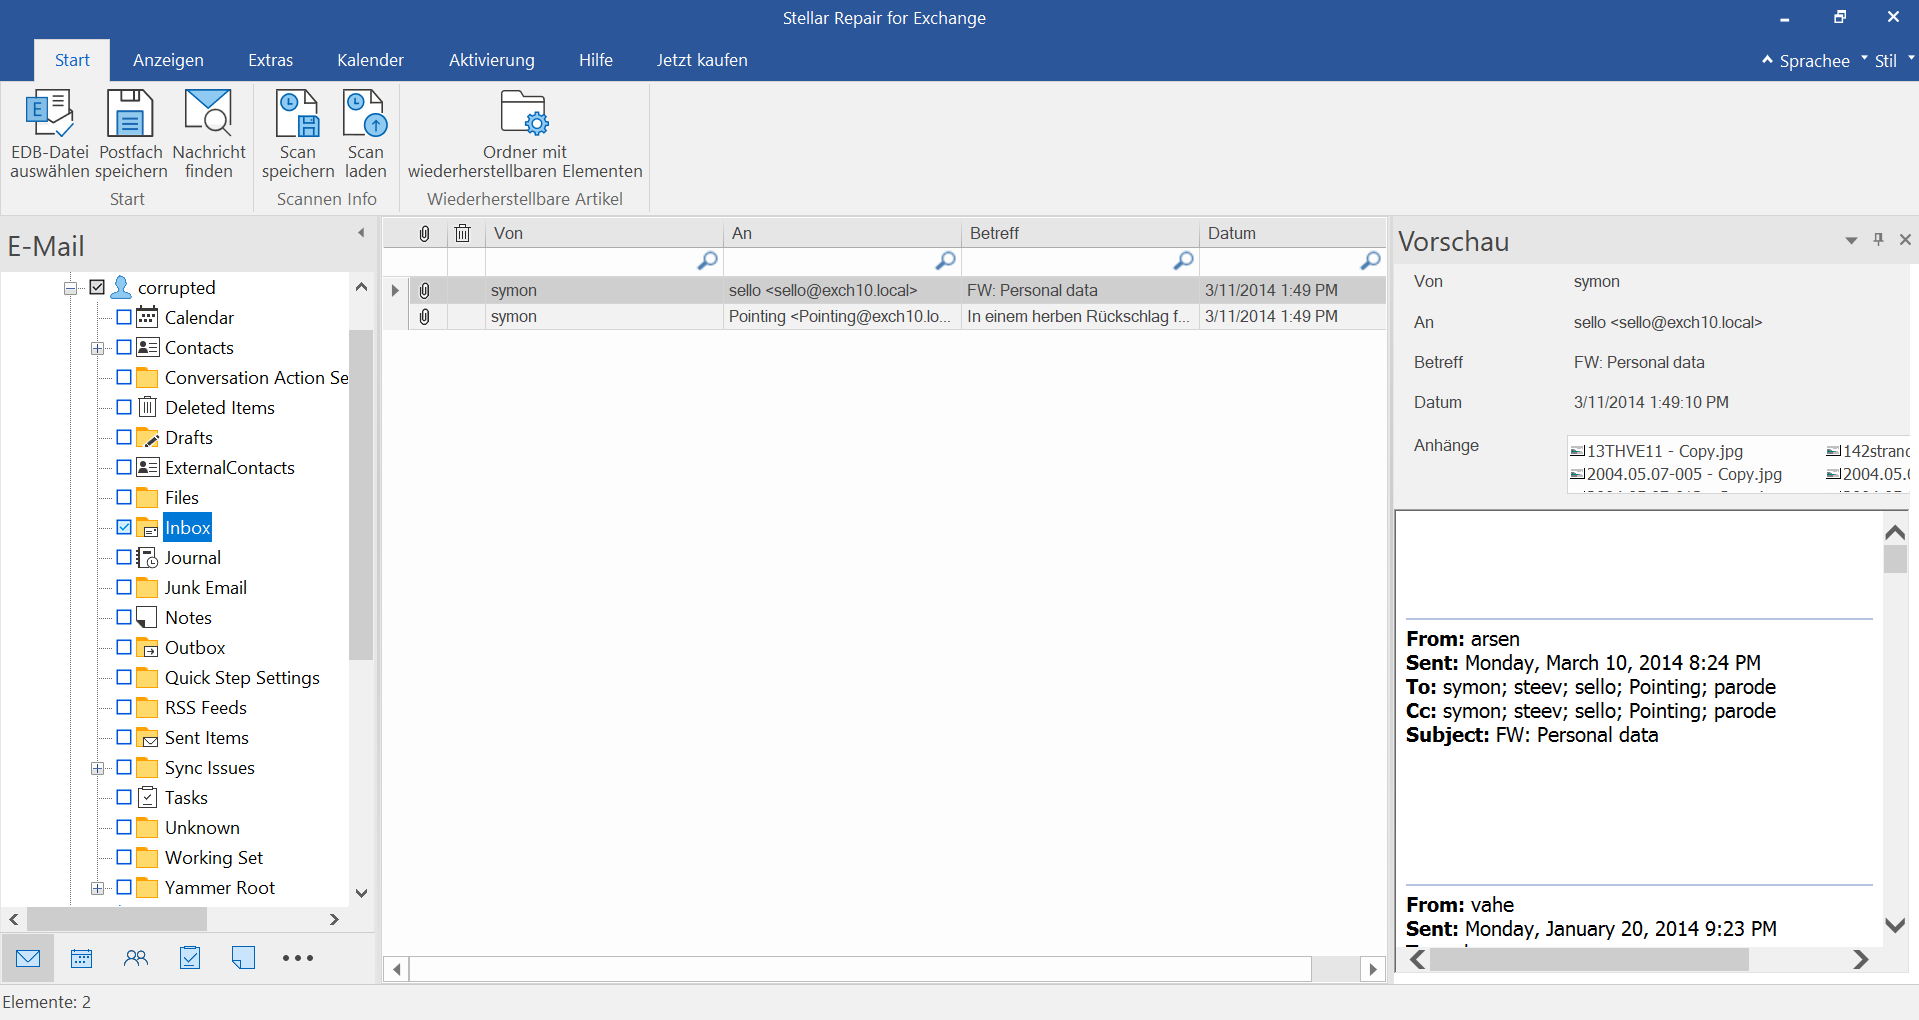This screenshot has height=1020, width=1919.
Task: Uncheck the Inbox folder checkbox
Action: [x=124, y=527]
